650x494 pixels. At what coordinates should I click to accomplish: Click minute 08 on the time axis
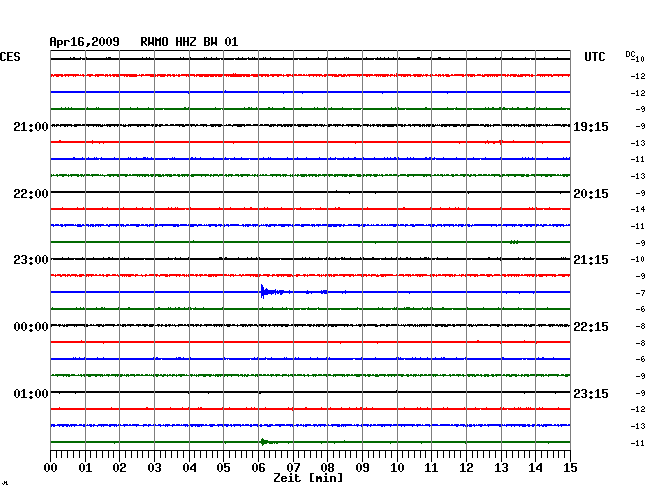(x=327, y=468)
